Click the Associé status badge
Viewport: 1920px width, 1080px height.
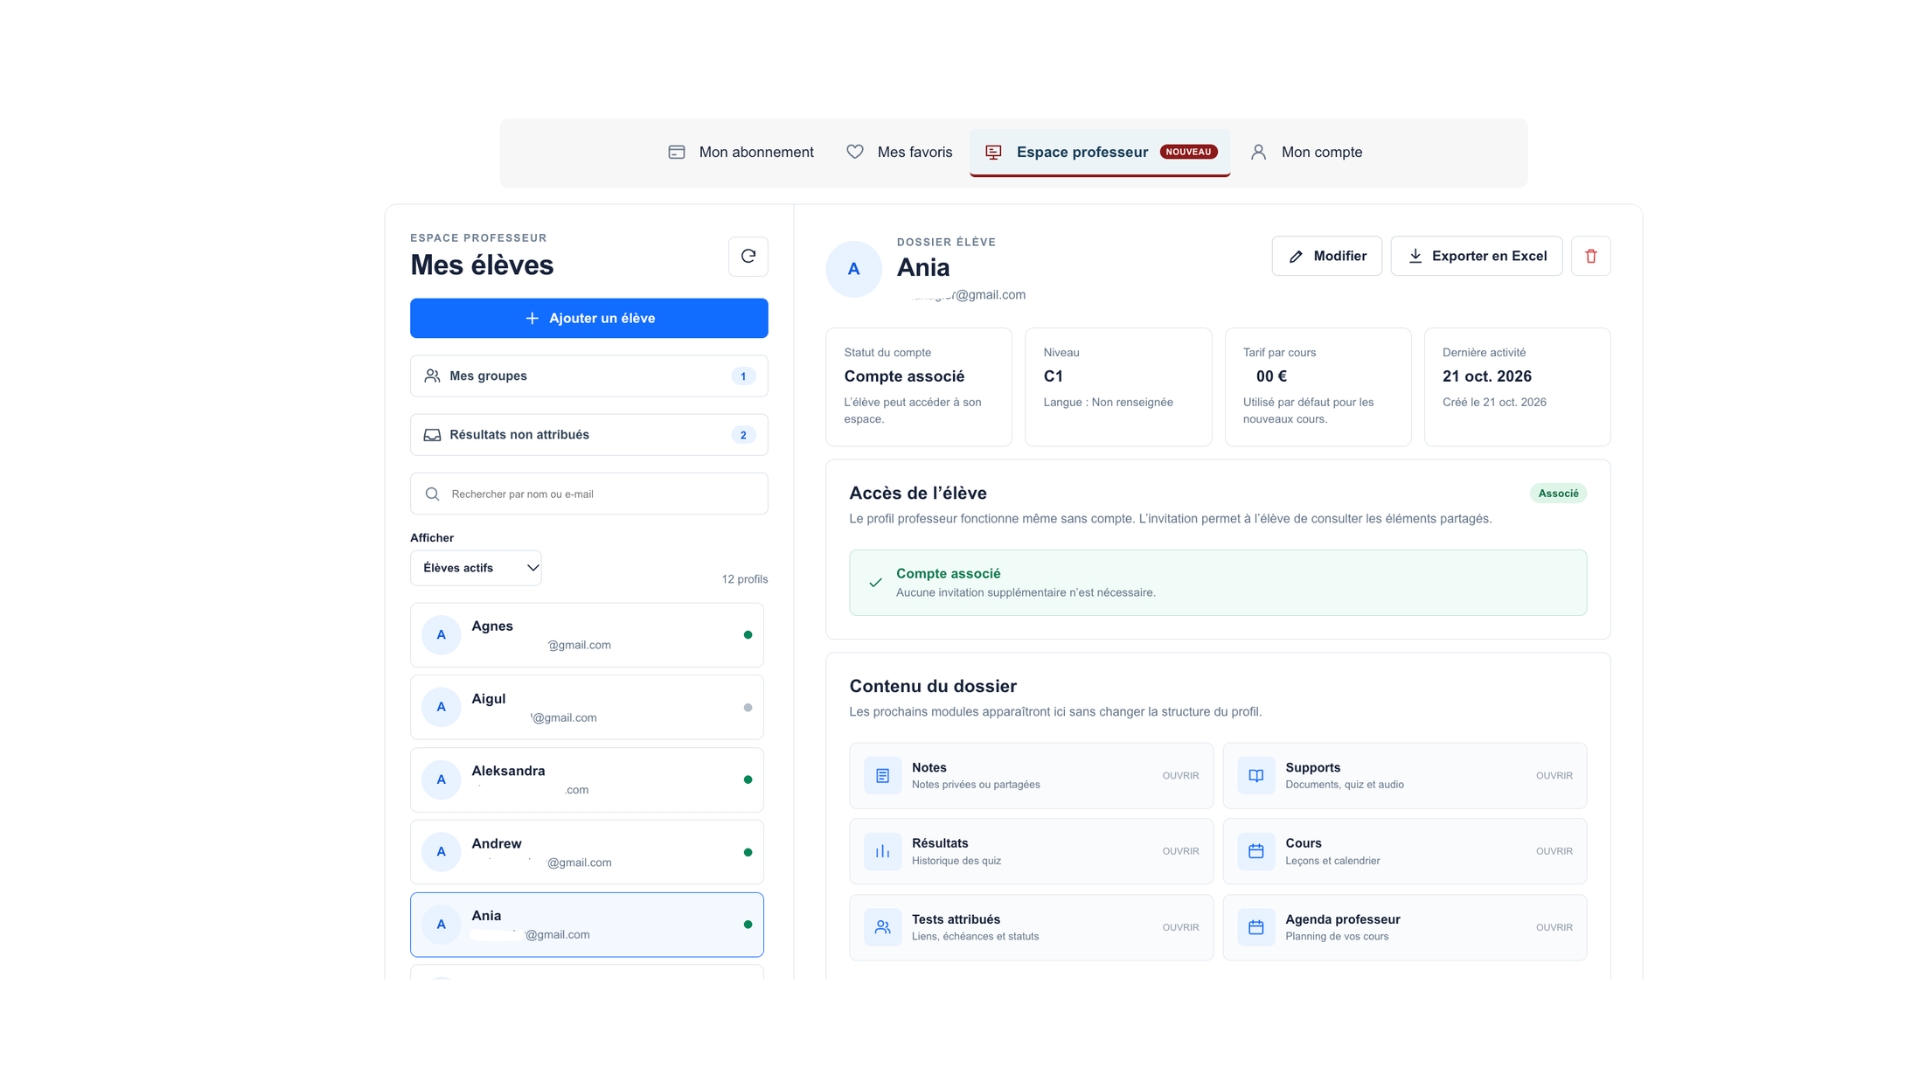pos(1558,493)
